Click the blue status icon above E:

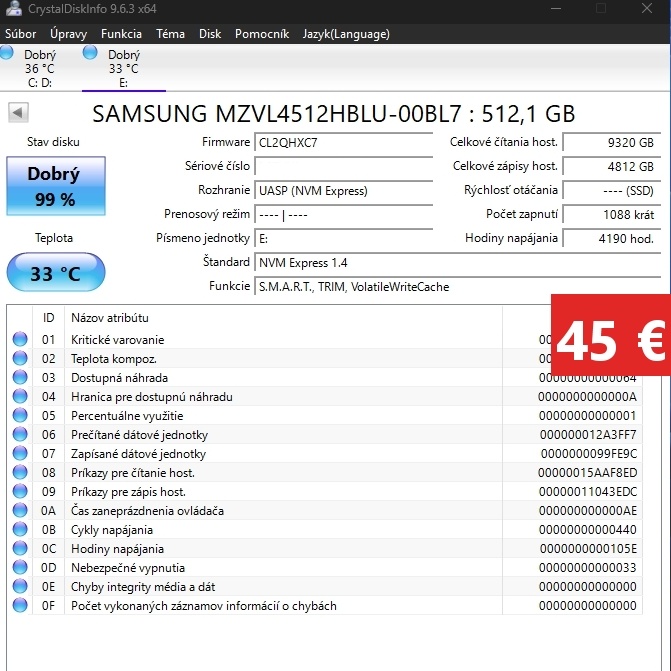pyautogui.click(x=90, y=53)
